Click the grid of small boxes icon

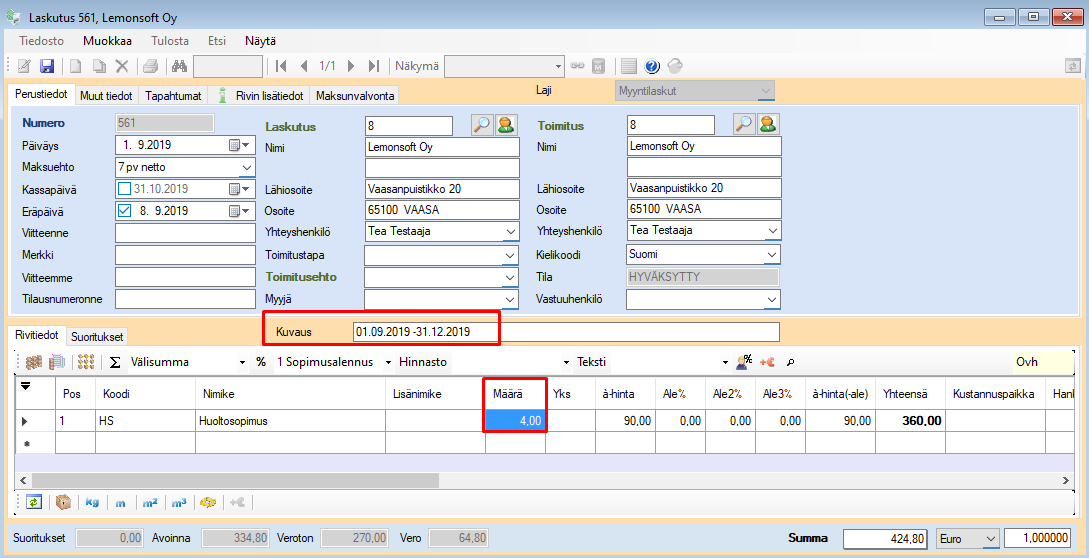tap(86, 362)
